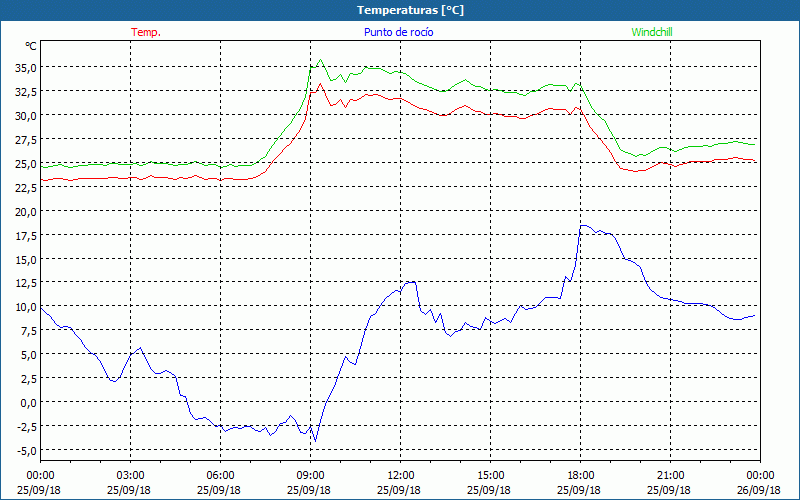Click the 12,5 y-axis value
800x500 pixels.
pos(26,283)
